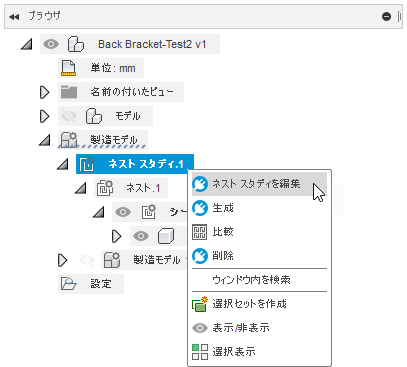Collapse the ブラウザ panel with double-arrow icon
This screenshot has width=407, height=367.
tap(14, 17)
